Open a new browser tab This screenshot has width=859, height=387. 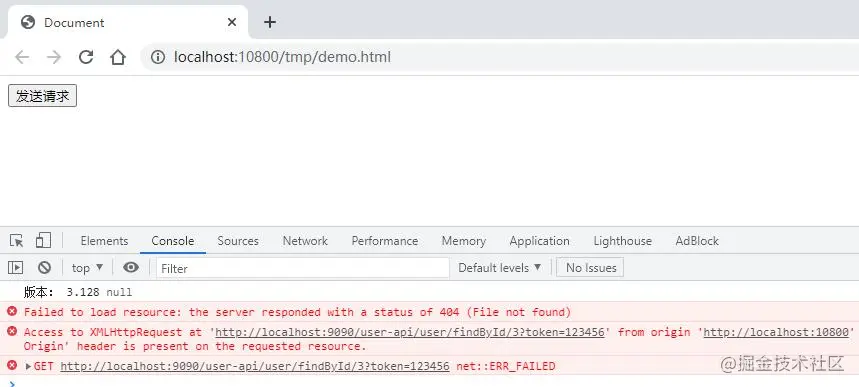pyautogui.click(x=270, y=22)
